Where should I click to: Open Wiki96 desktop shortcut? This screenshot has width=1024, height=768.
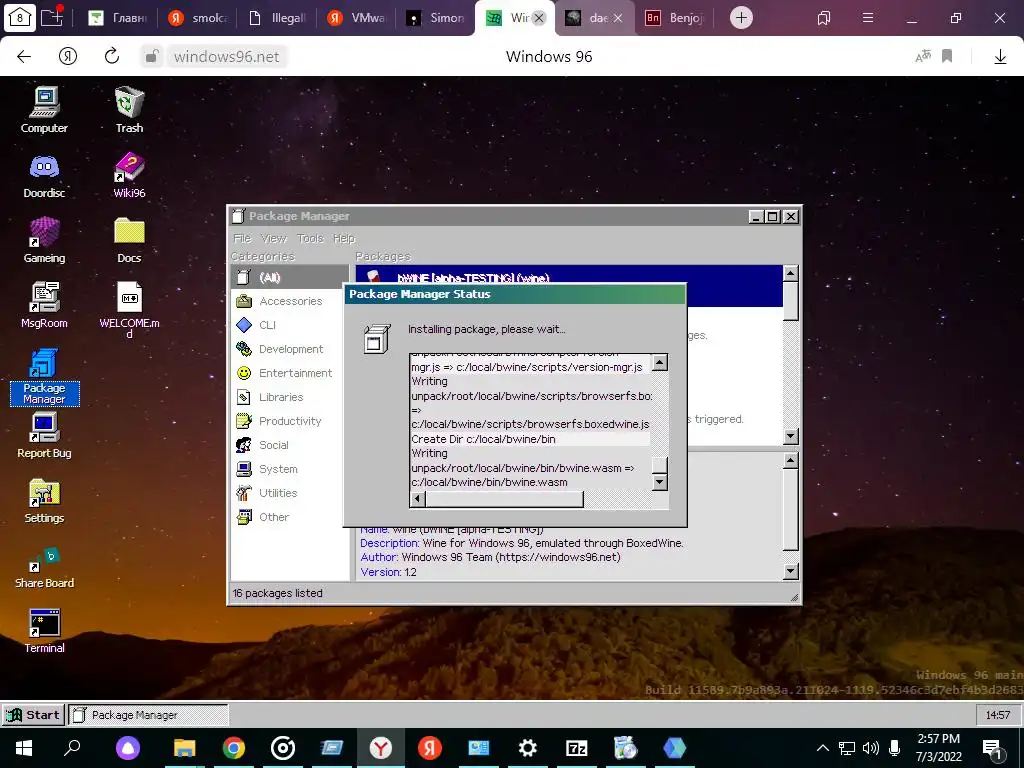tap(129, 175)
